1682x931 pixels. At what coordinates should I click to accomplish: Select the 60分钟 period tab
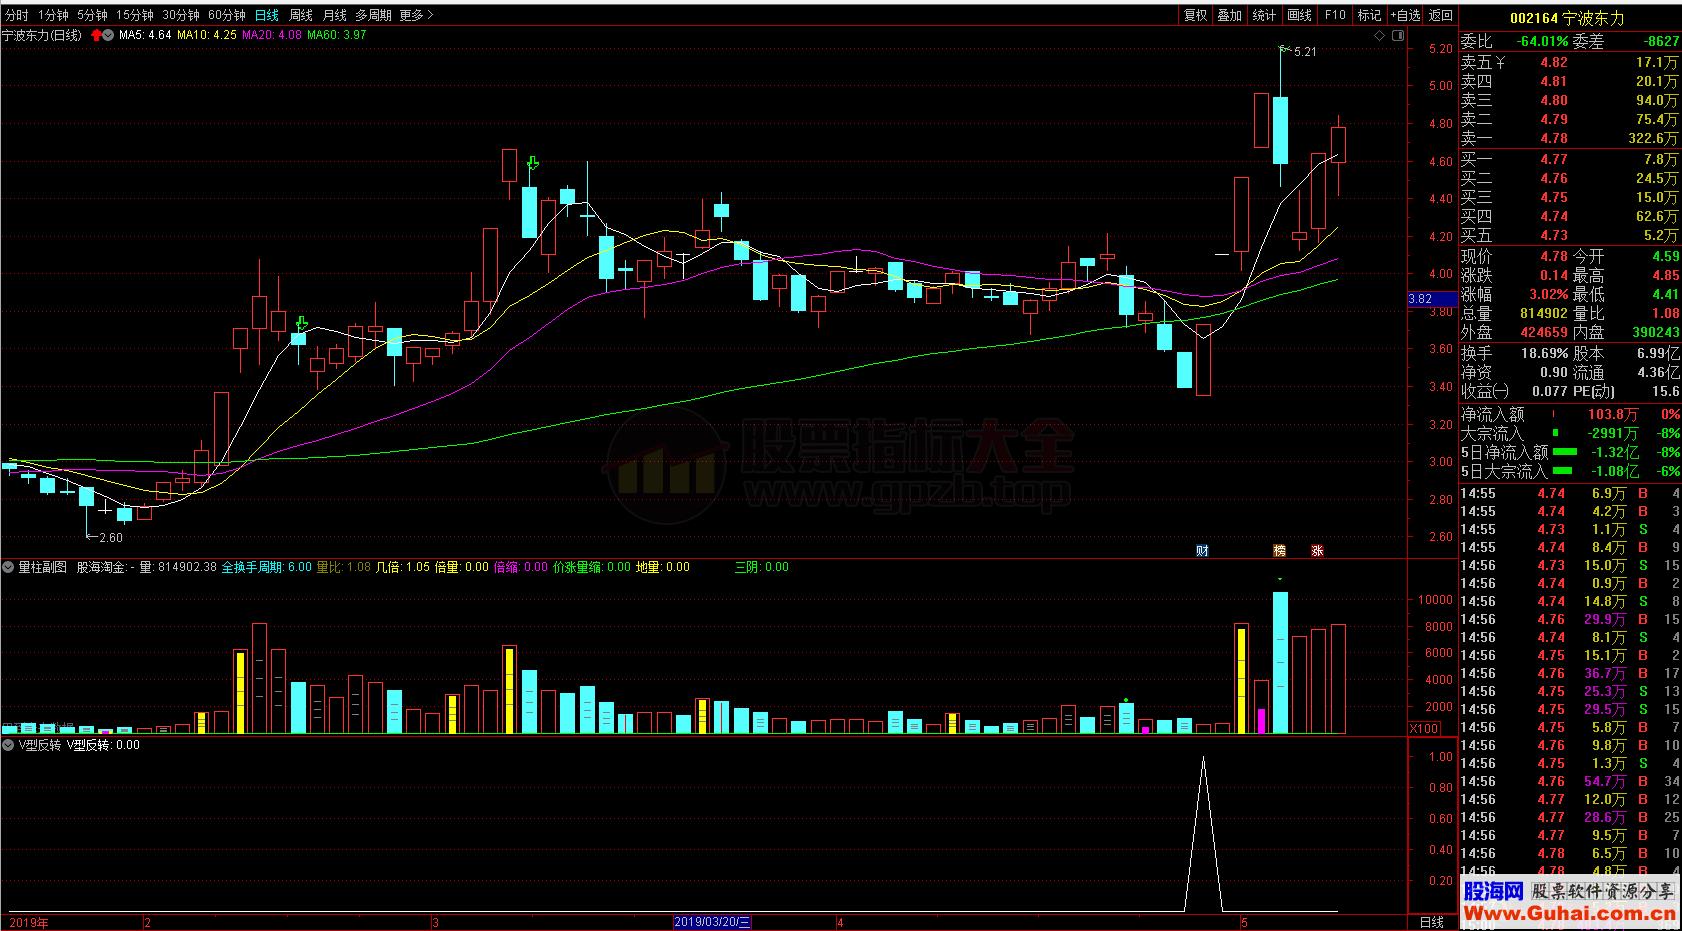click(227, 15)
